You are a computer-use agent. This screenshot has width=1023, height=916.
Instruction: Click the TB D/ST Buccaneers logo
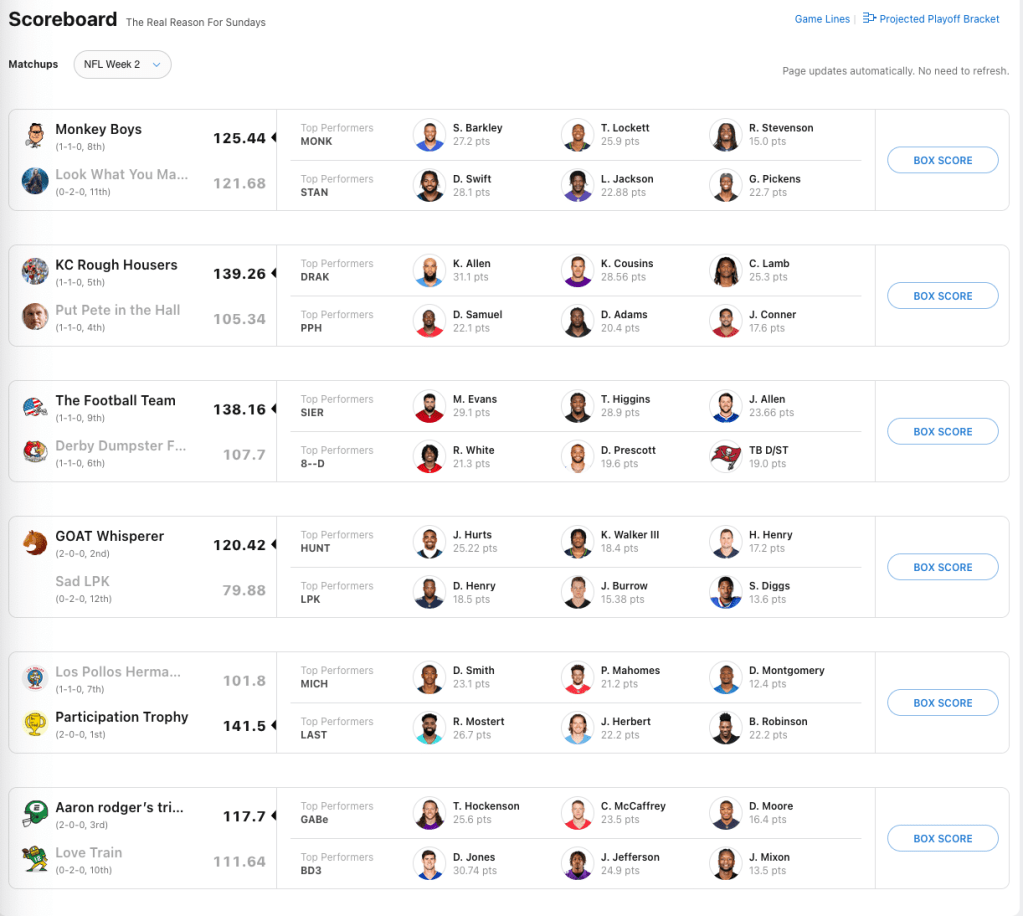pyautogui.click(x=725, y=456)
